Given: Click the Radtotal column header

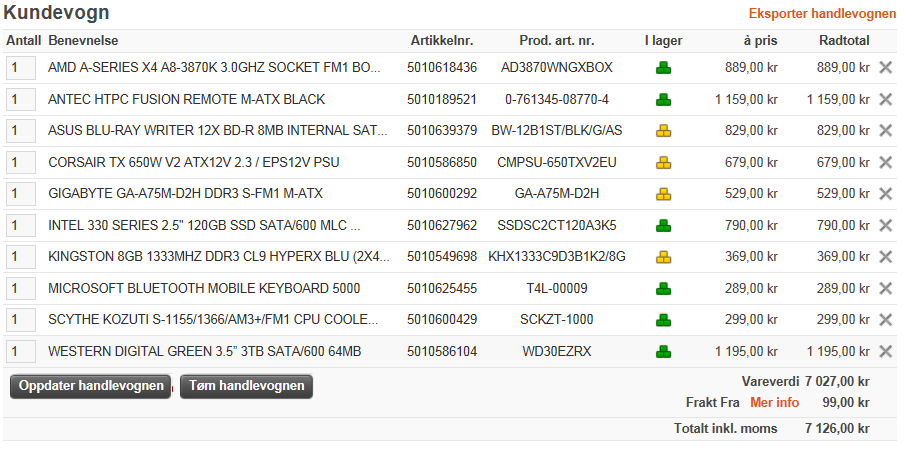Looking at the screenshot, I should (844, 41).
